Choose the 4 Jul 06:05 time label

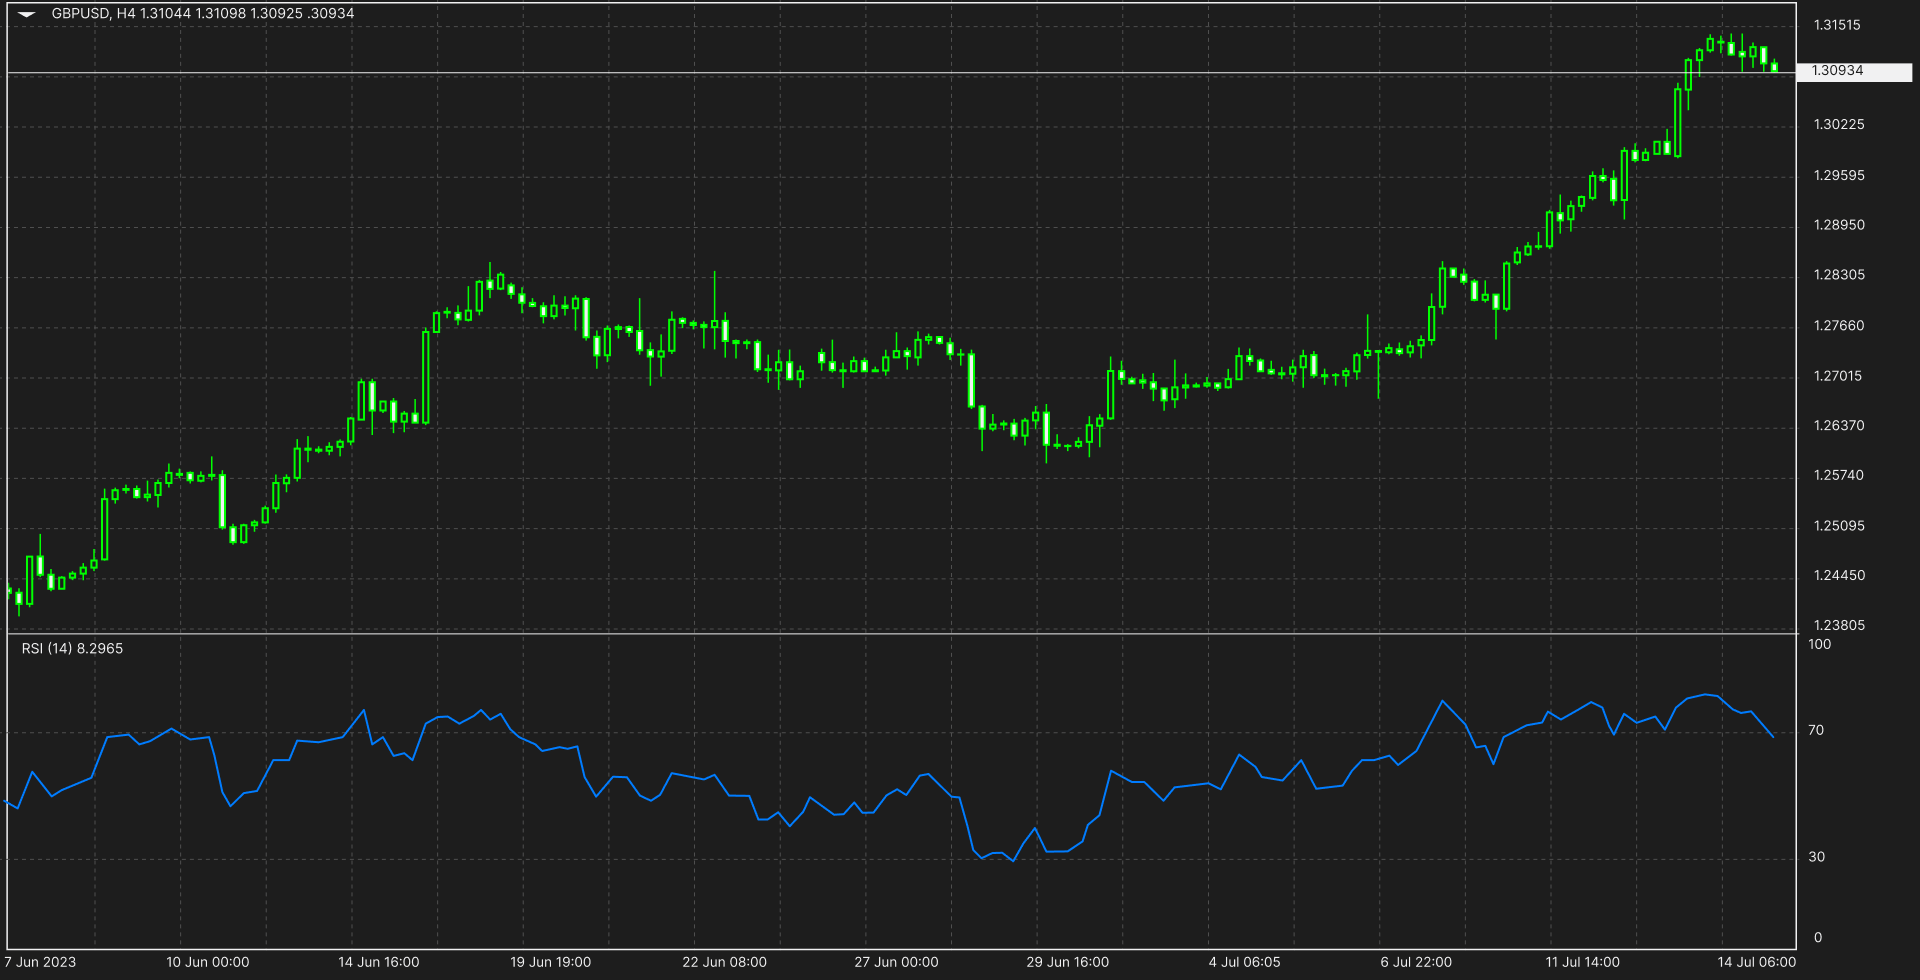[1244, 962]
